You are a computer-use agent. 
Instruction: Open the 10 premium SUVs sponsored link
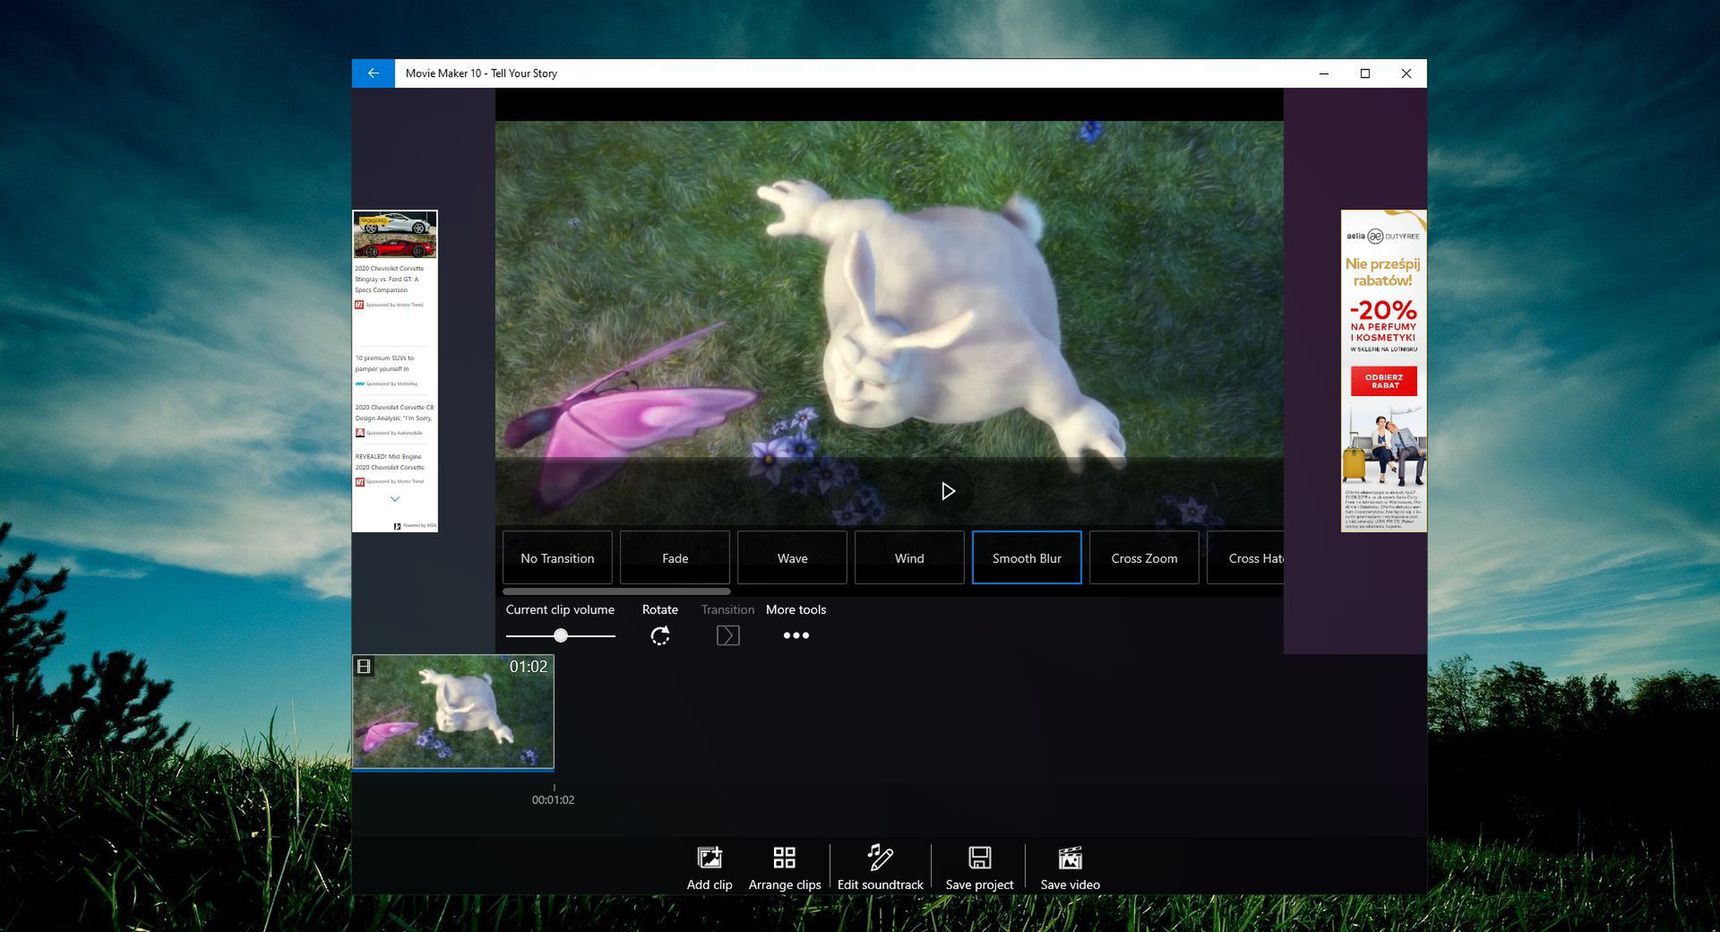click(x=384, y=363)
